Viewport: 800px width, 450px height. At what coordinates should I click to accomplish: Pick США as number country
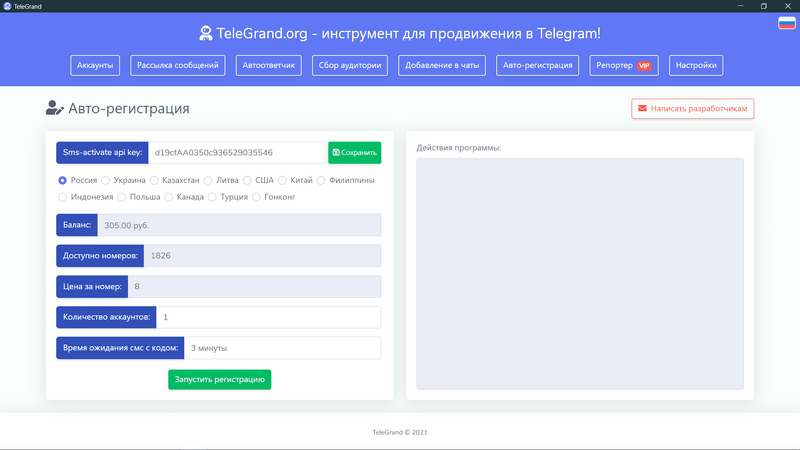click(x=247, y=180)
